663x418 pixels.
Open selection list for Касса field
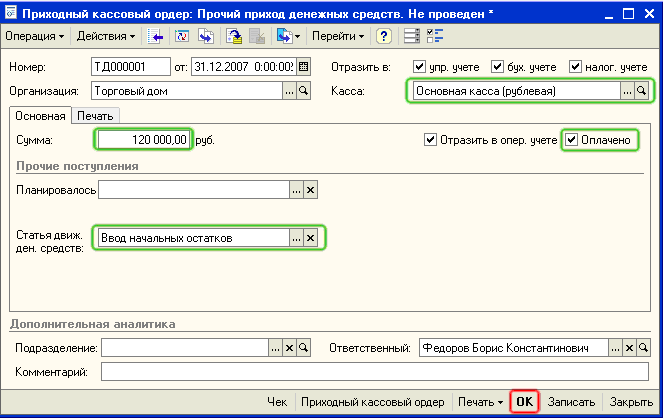627,91
